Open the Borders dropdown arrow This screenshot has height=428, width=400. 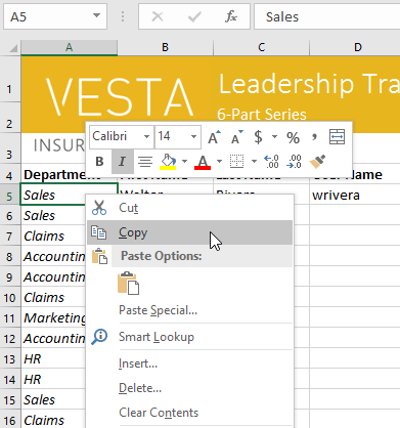tap(254, 162)
